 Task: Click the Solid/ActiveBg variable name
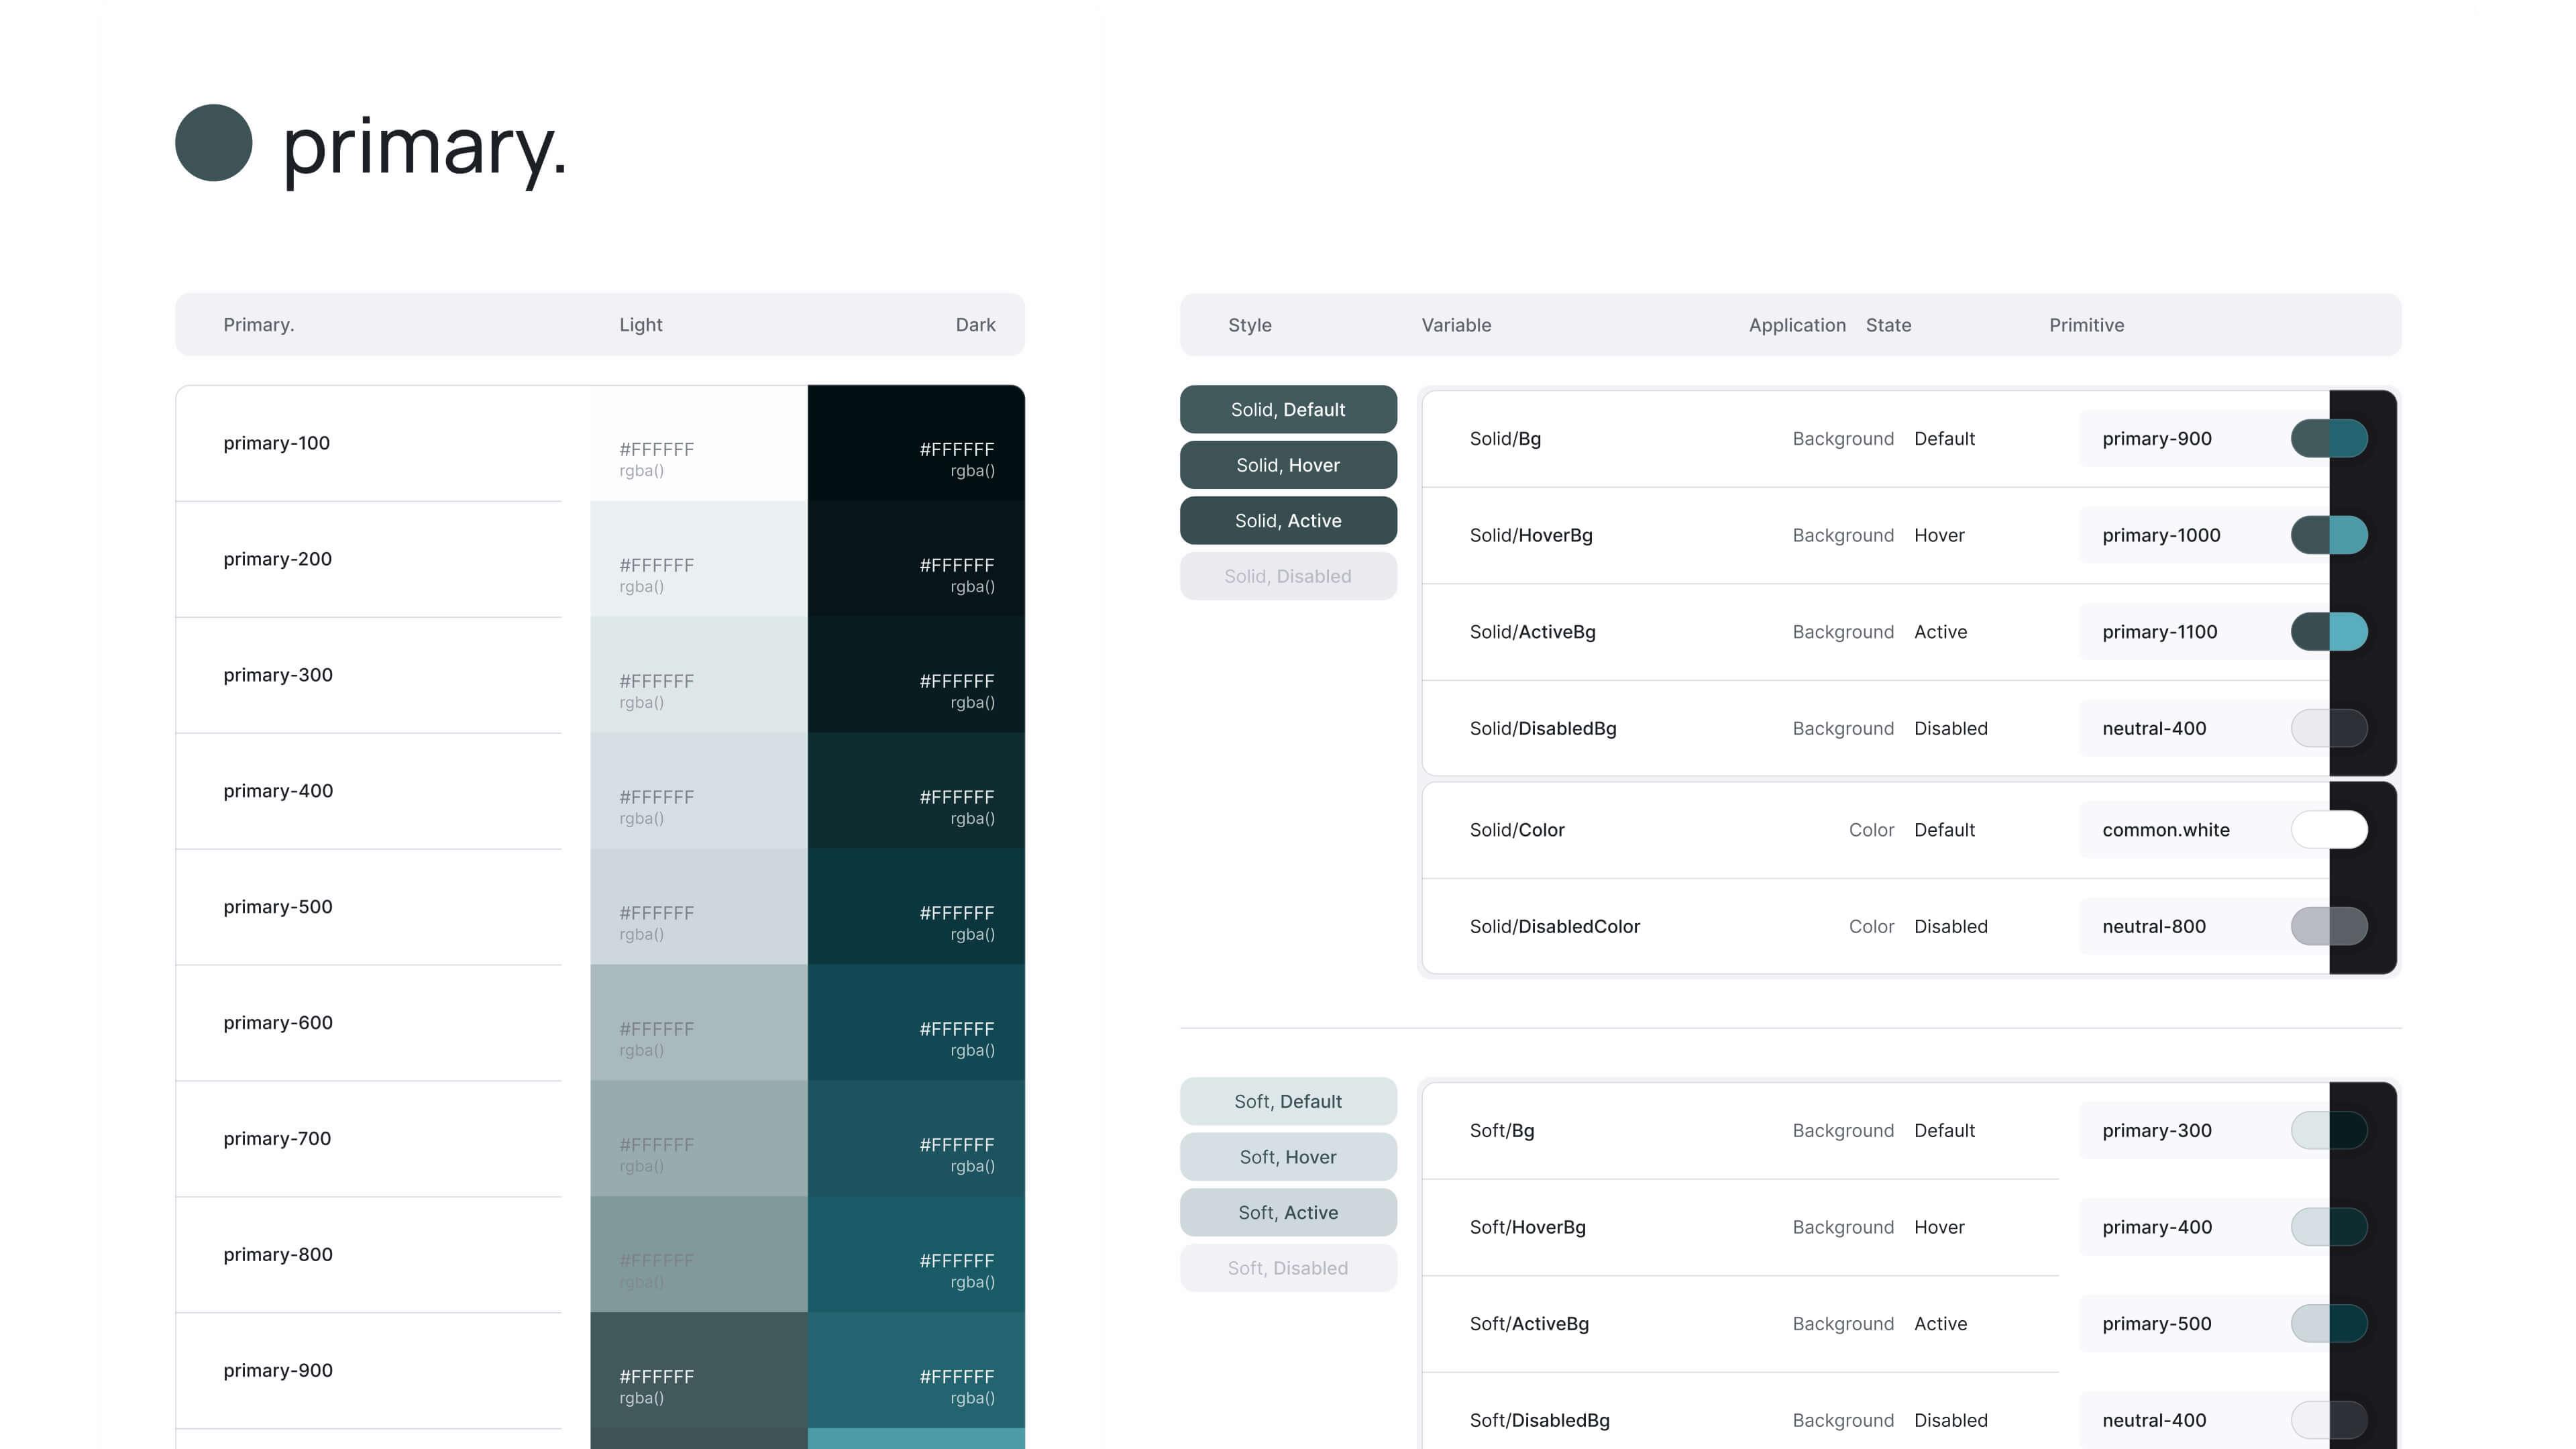tap(1532, 631)
